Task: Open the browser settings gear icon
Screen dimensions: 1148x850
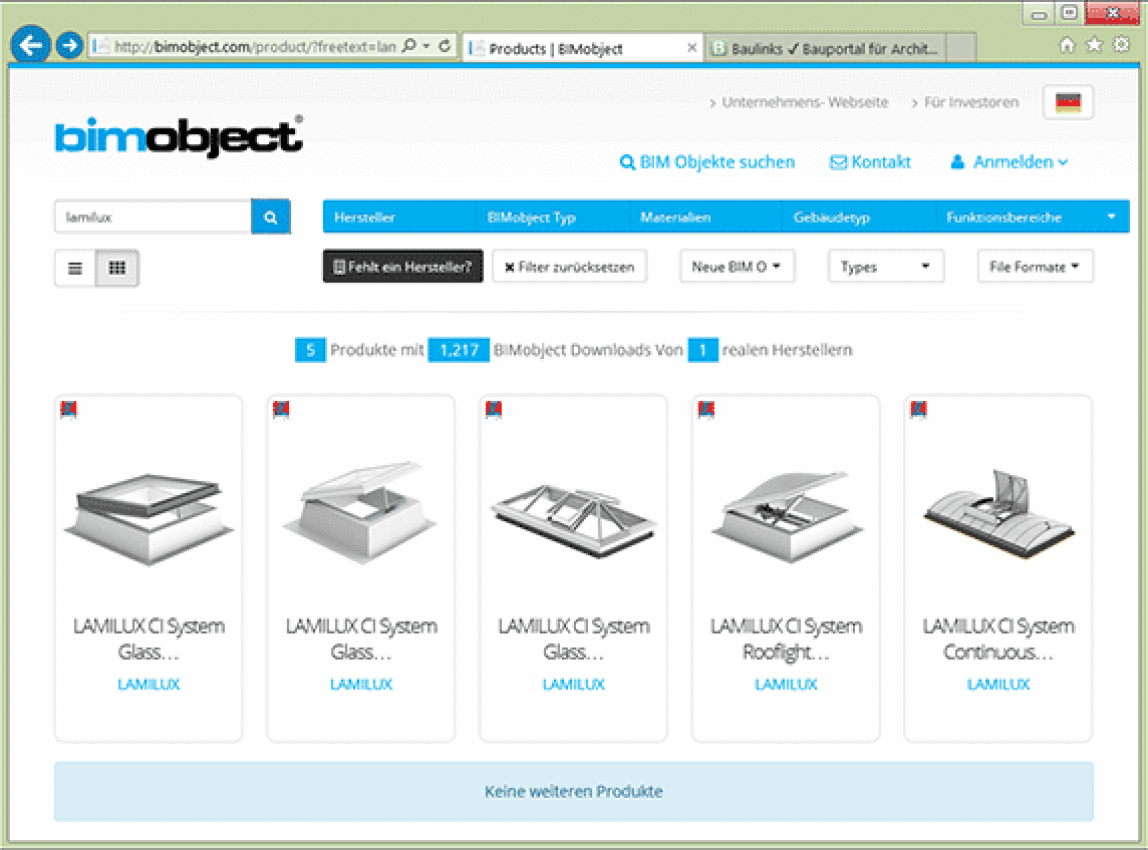Action: (x=1121, y=45)
